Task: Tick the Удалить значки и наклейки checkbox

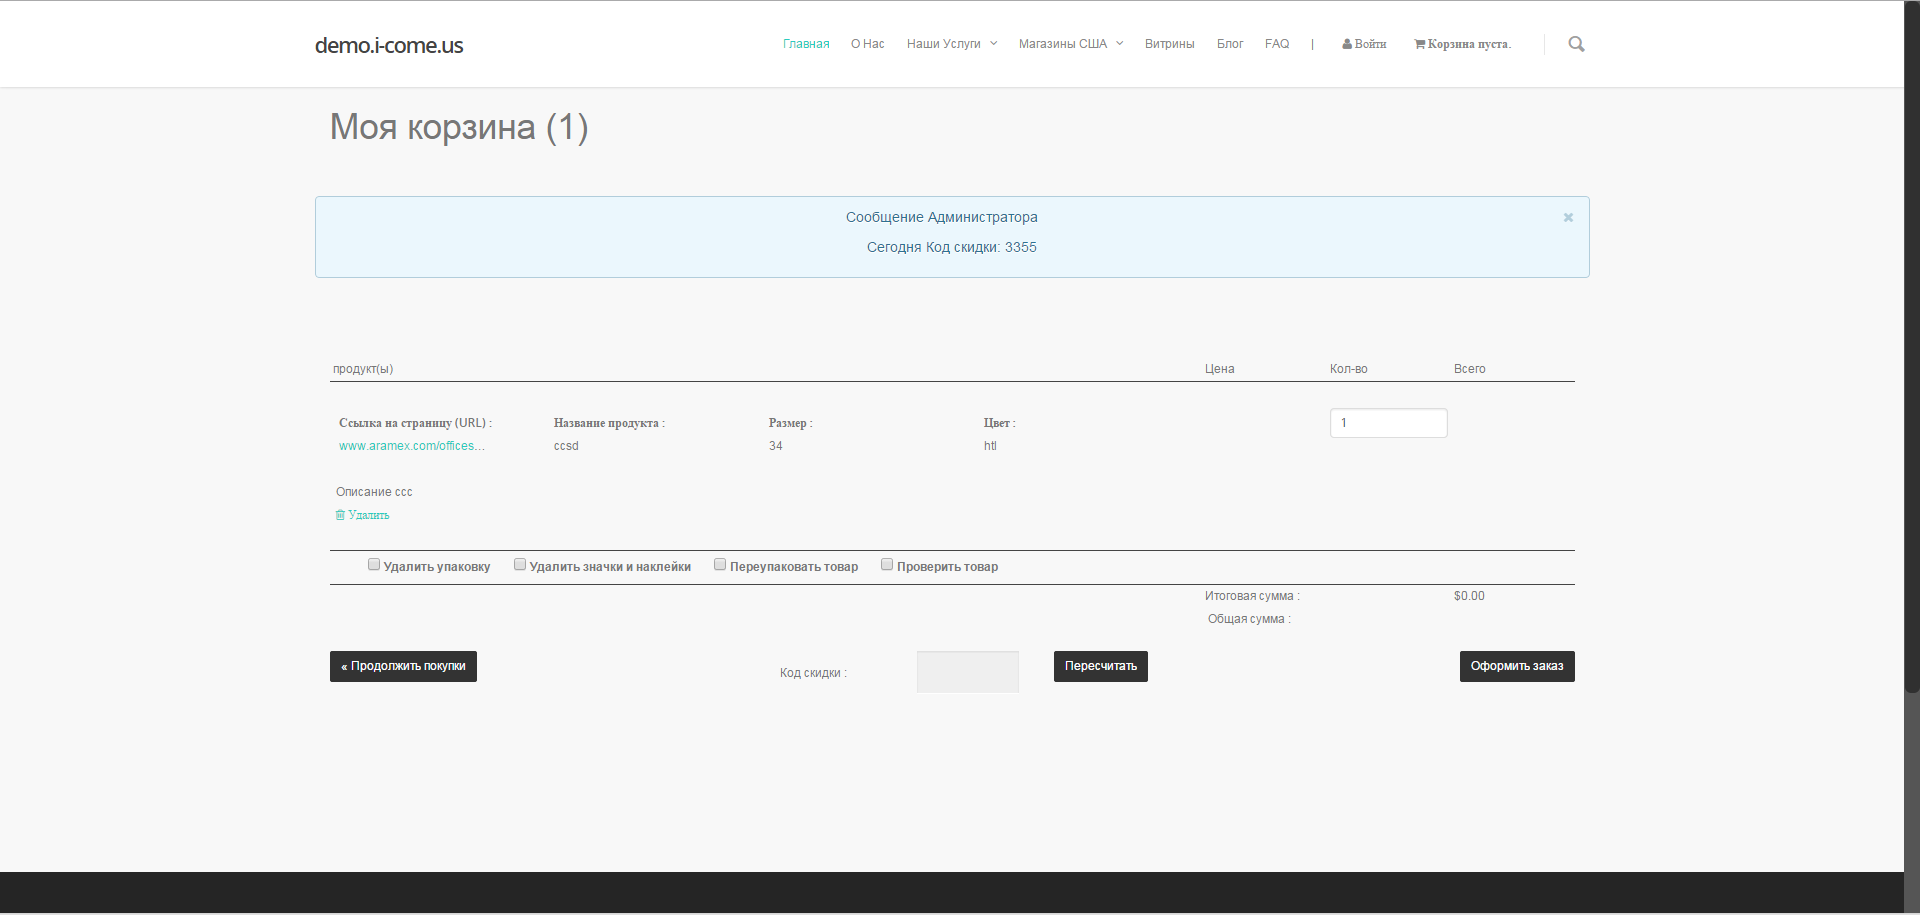Action: [x=520, y=565]
